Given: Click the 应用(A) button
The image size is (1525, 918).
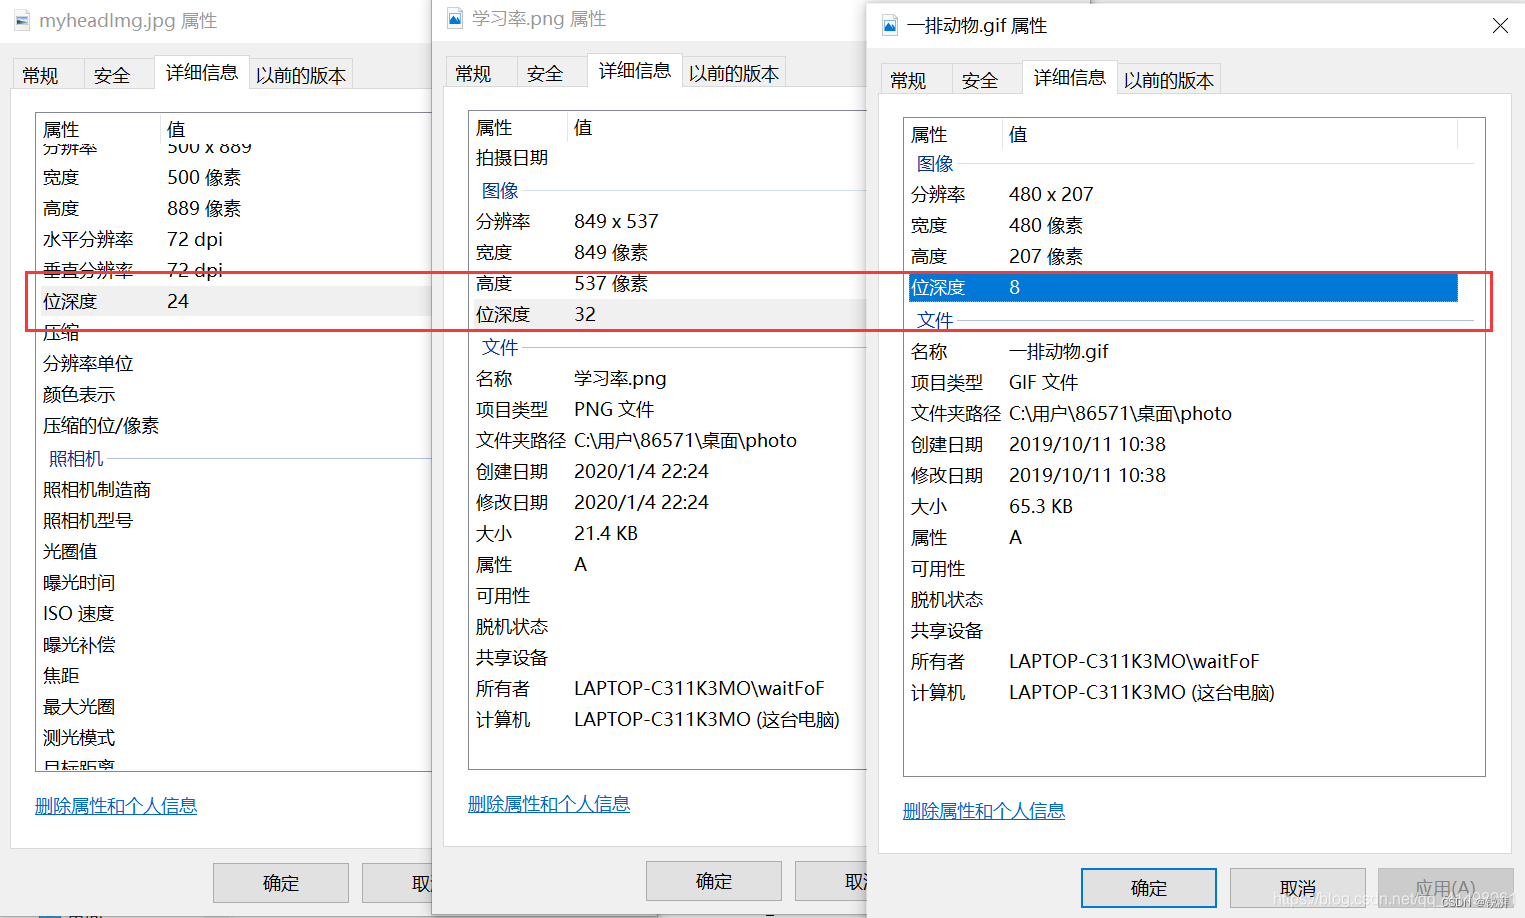Looking at the screenshot, I should [x=1445, y=885].
